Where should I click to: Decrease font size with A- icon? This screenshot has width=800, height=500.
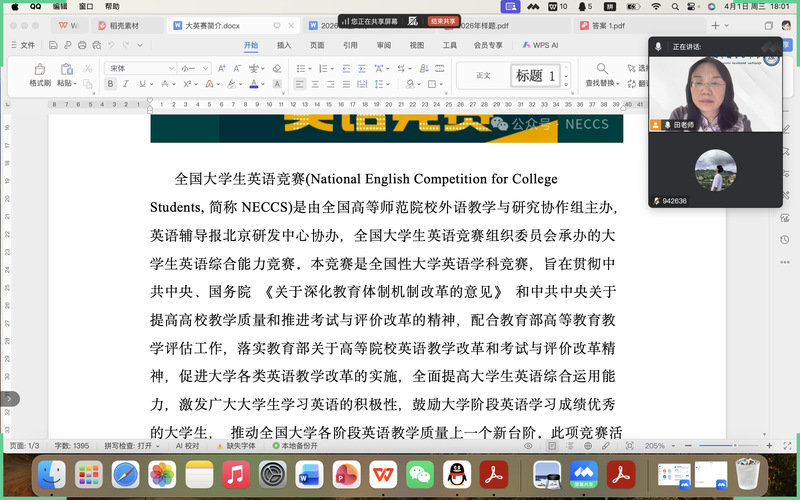click(237, 68)
